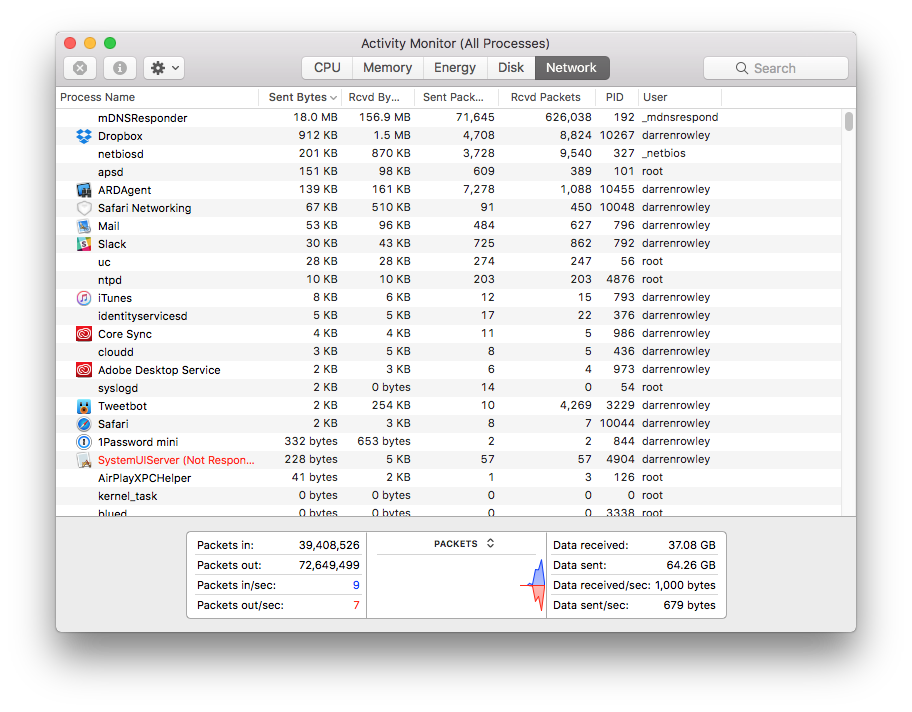912x712 pixels.
Task: Select the mDNSResponder process row
Action: [448, 118]
